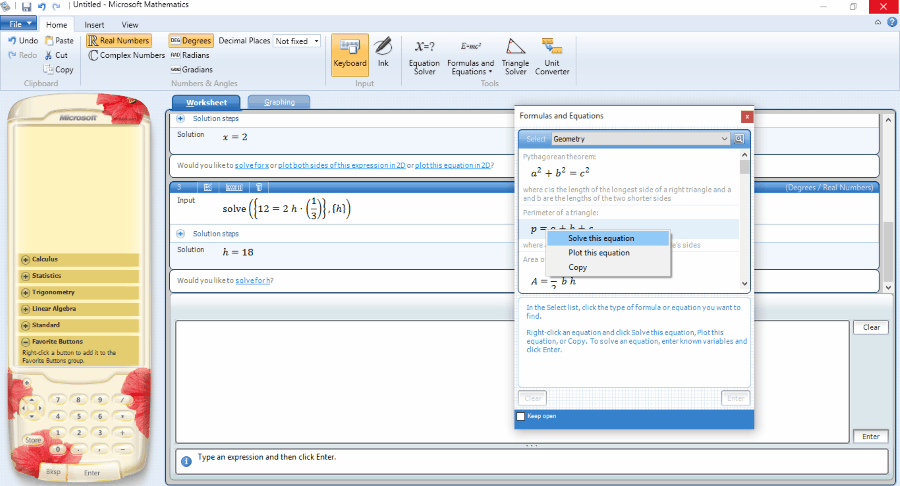Select Complex Numbers mode

(x=126, y=55)
